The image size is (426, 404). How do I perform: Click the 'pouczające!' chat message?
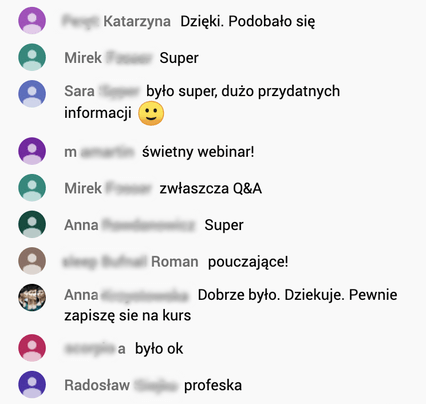[248, 262]
